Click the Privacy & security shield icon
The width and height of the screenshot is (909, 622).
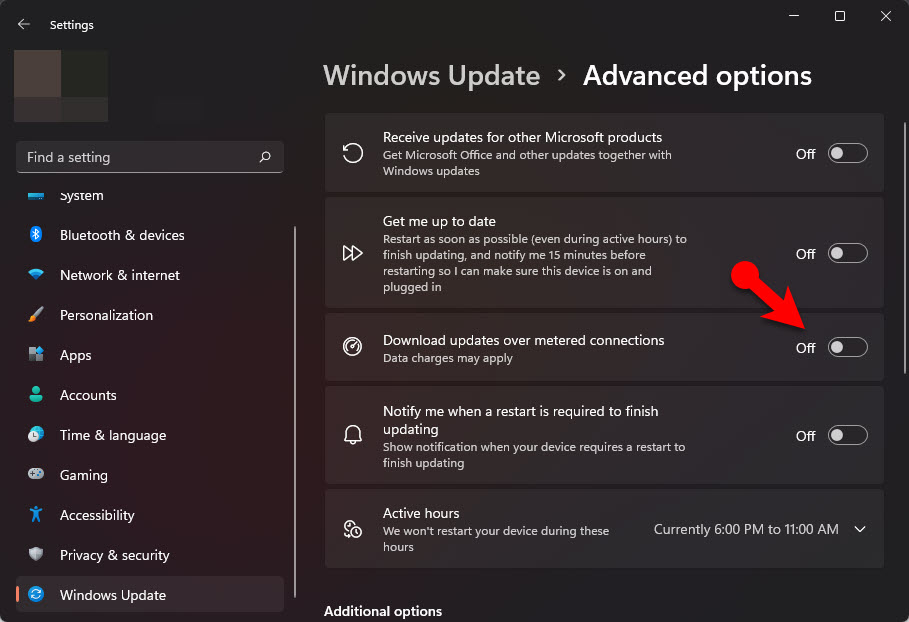[36, 555]
